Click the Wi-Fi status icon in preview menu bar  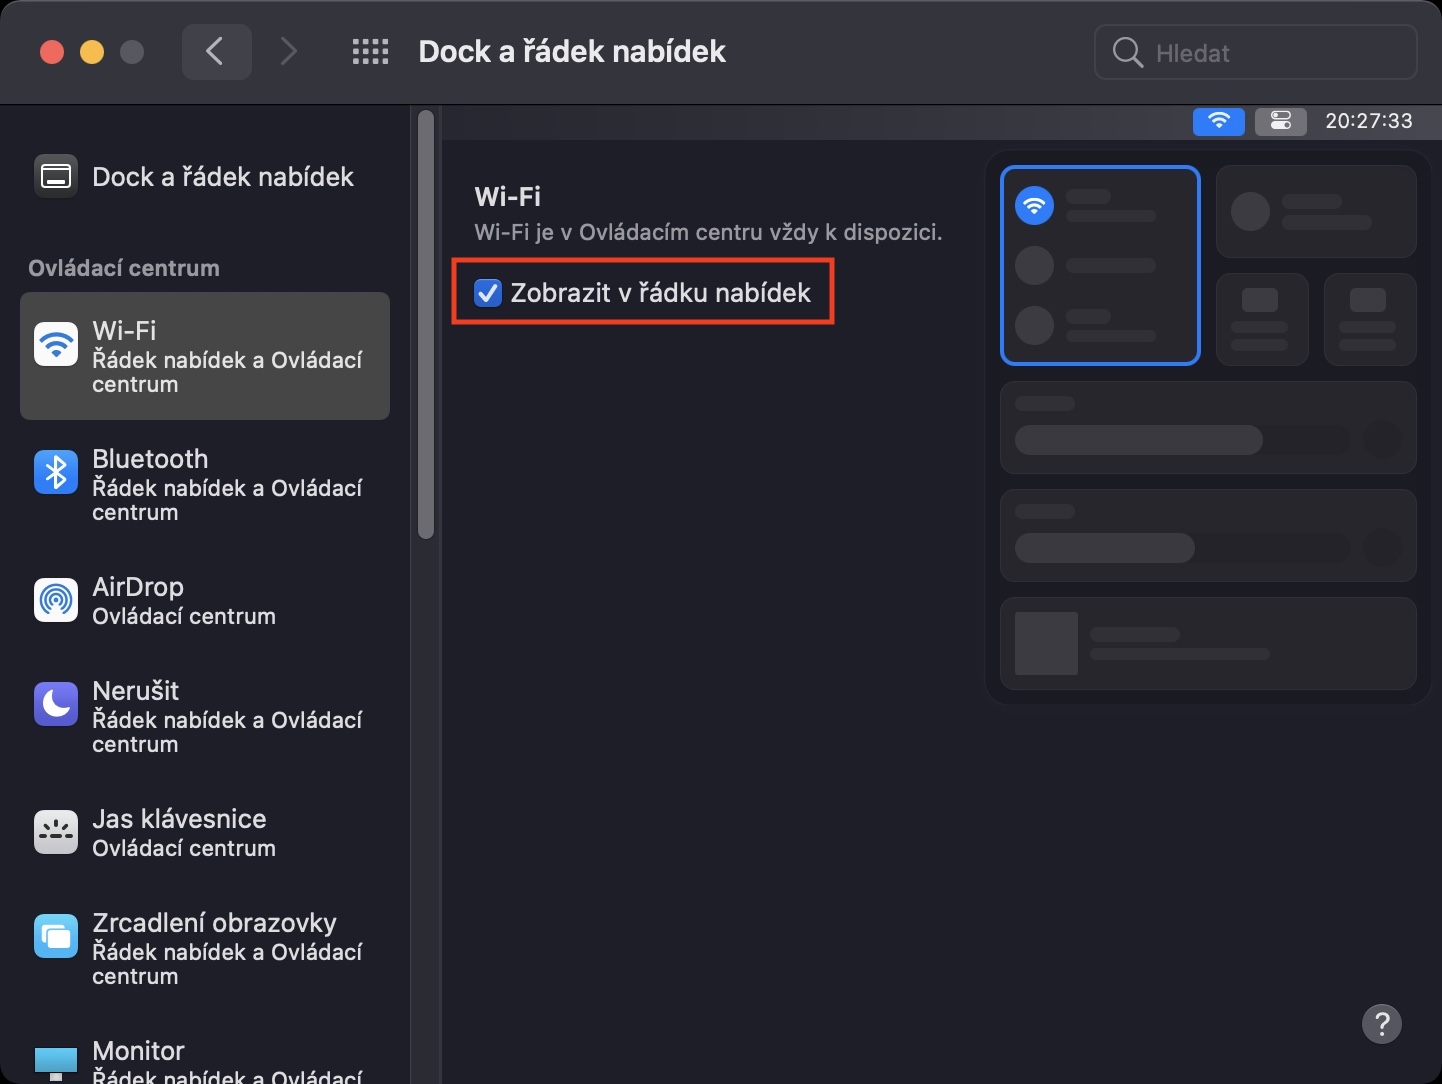click(x=1219, y=121)
